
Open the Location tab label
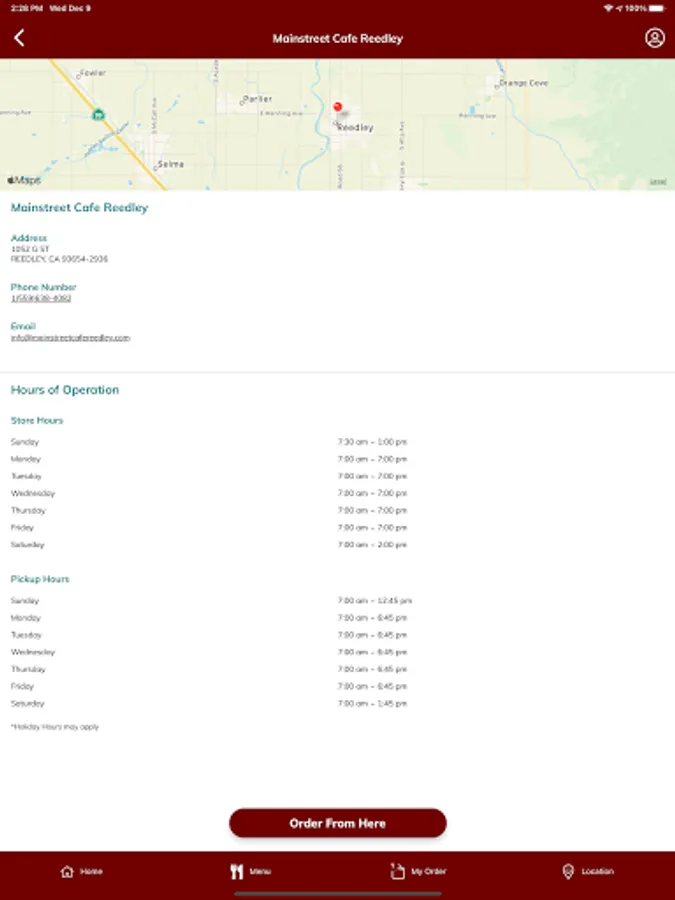click(598, 871)
